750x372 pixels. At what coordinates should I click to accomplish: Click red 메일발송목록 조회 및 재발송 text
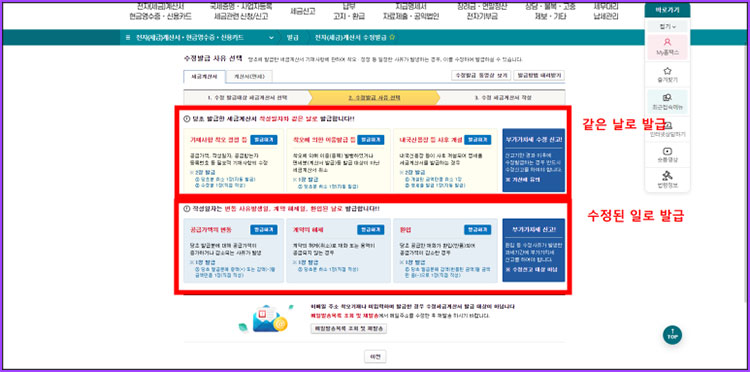click(344, 316)
